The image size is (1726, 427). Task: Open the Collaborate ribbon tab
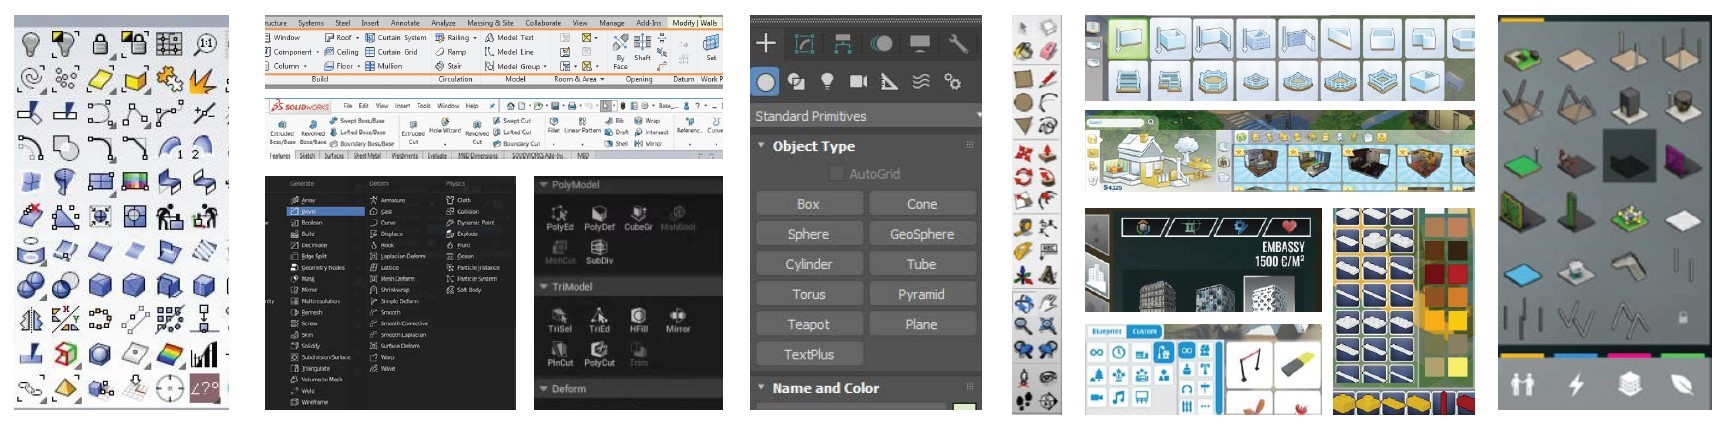pos(543,23)
